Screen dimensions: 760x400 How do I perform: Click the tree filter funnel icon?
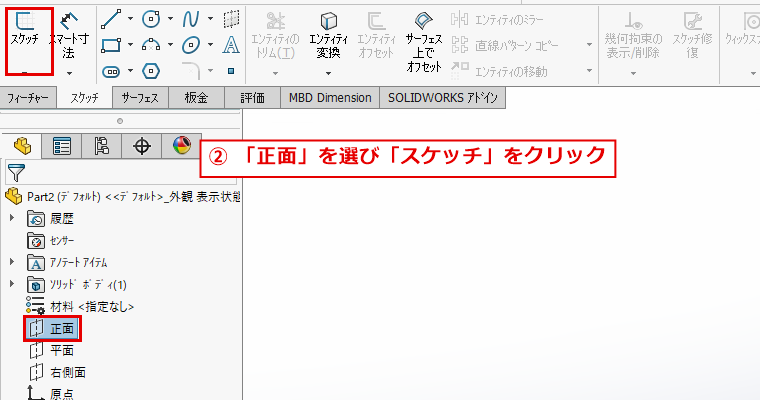[16, 173]
